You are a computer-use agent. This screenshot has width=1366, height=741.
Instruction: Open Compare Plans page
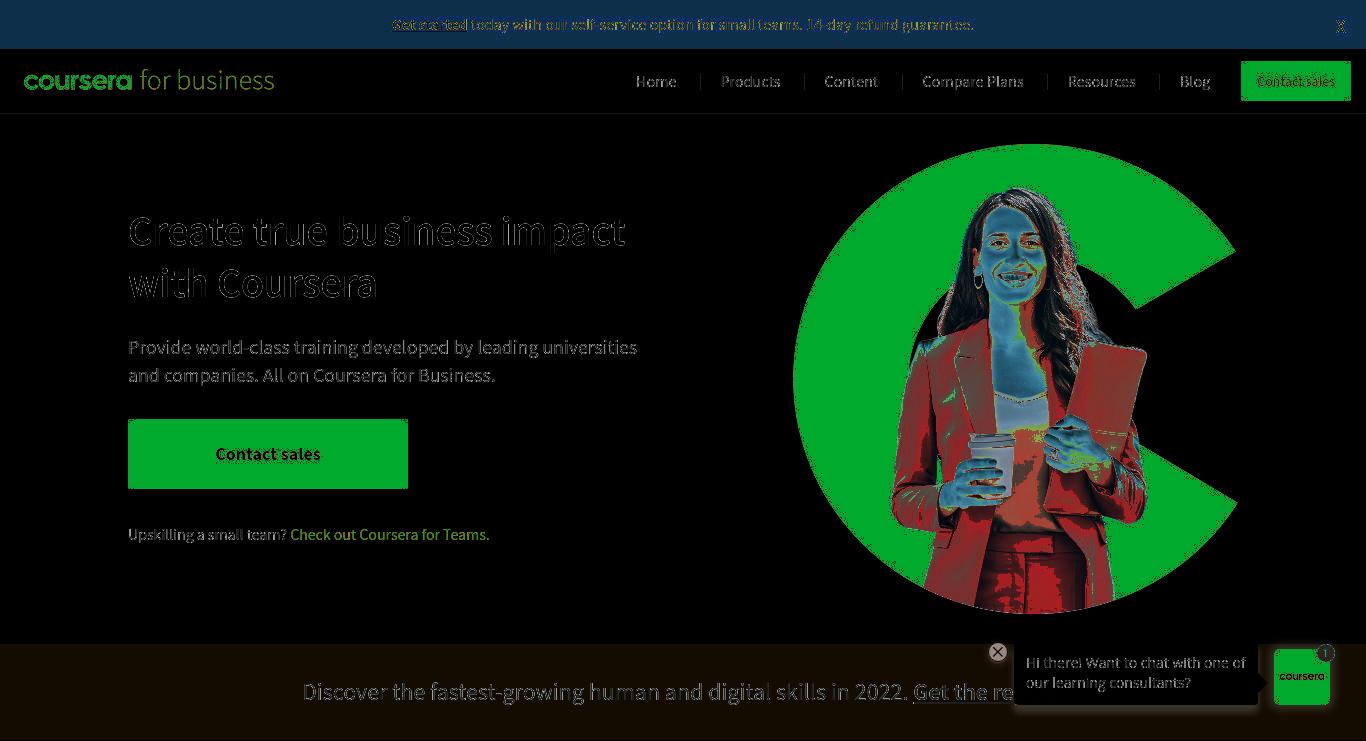tap(973, 81)
